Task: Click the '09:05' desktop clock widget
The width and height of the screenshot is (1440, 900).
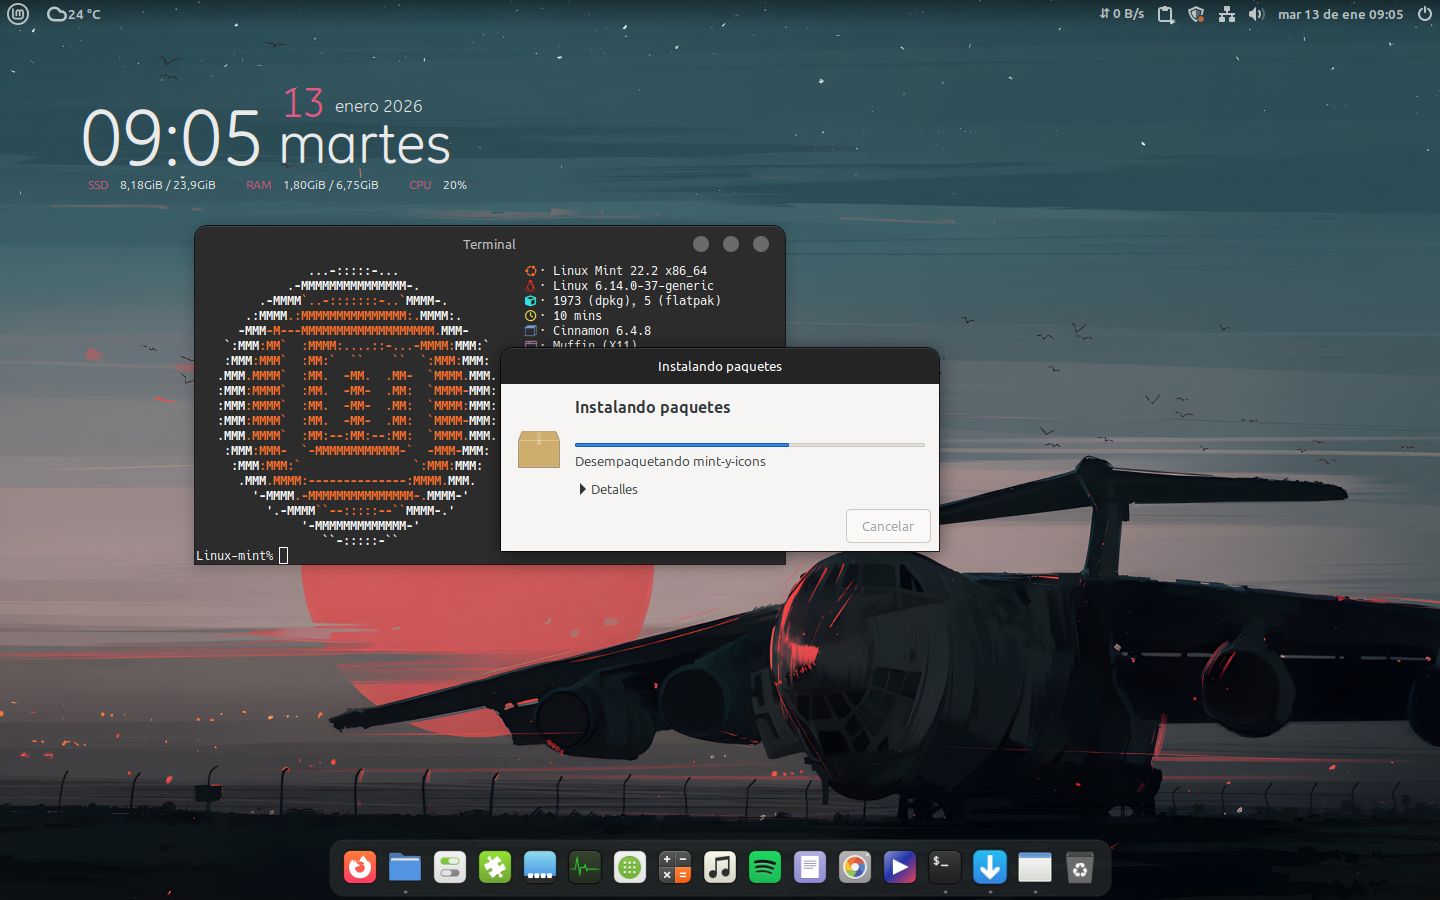Action: point(171,138)
